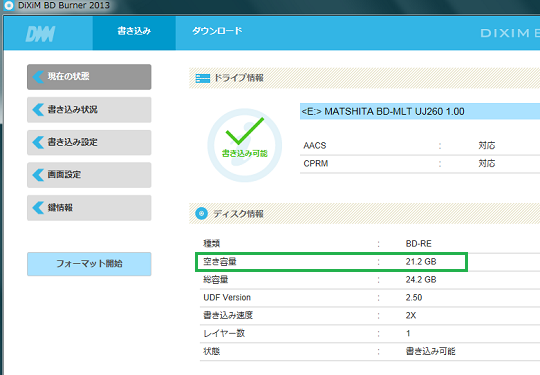540x375 pixels.
Task: Open 画面設定 in the sidebar
Action: (x=89, y=175)
